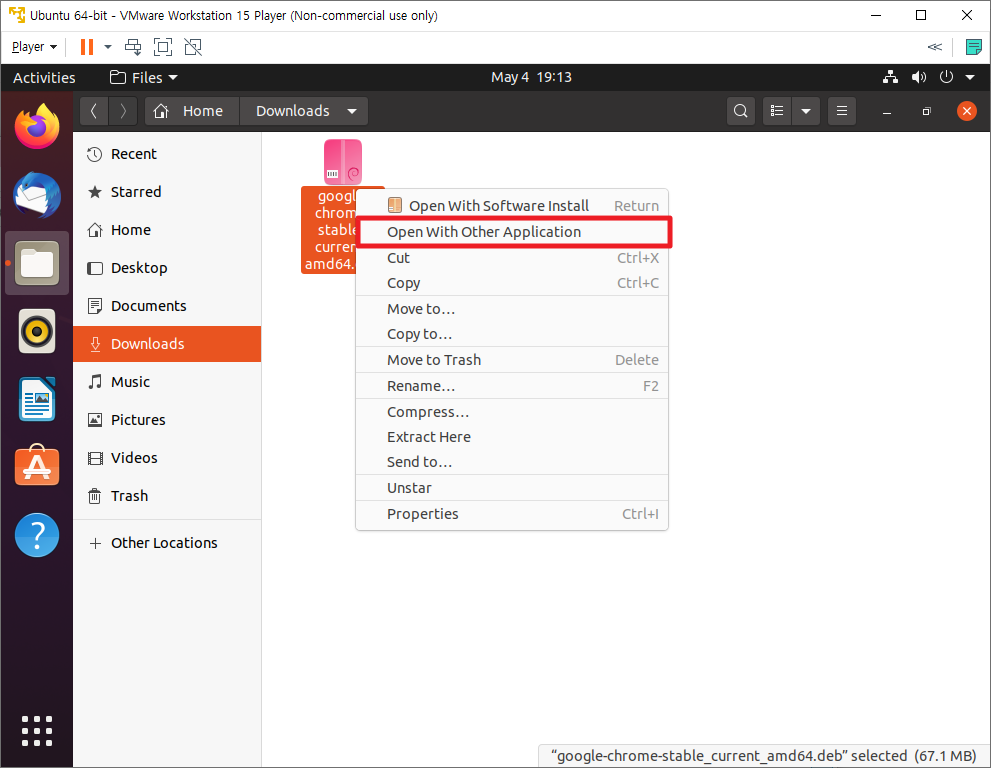Minimize the Files window
This screenshot has width=991, height=768.
click(x=887, y=111)
